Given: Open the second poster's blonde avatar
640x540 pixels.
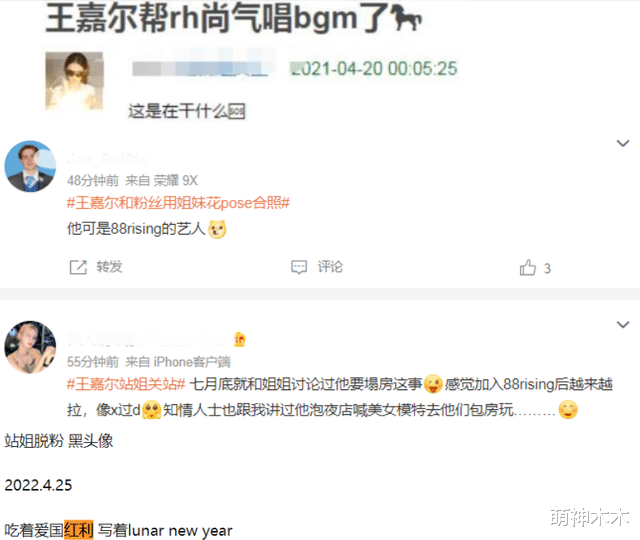Looking at the screenshot, I should click(30, 347).
